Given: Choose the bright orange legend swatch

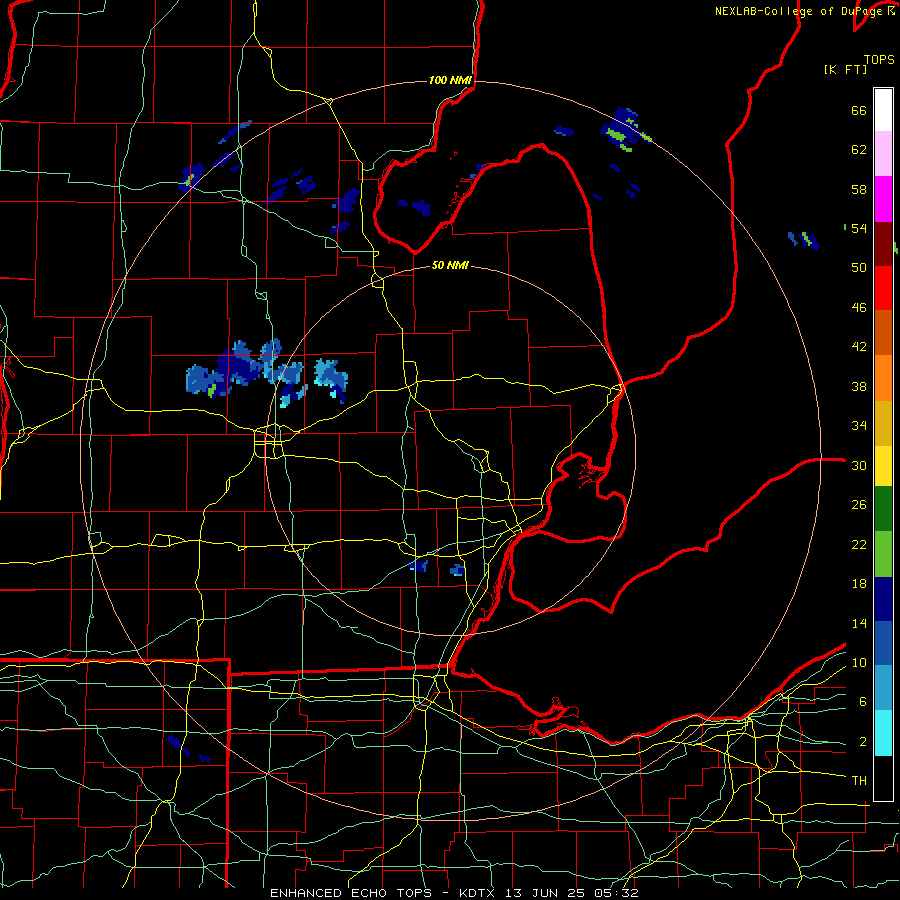Looking at the screenshot, I should [883, 378].
